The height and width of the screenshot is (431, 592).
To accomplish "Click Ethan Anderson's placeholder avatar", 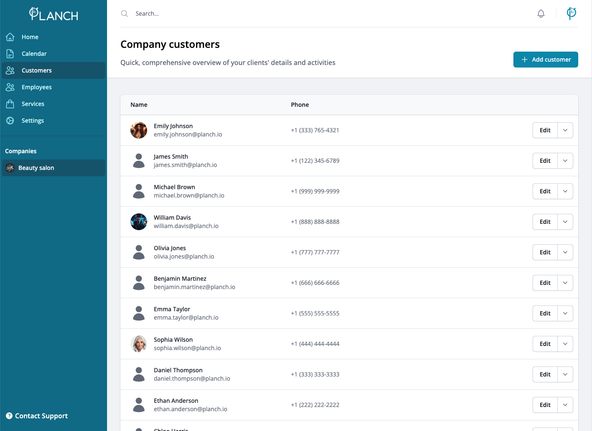I will [139, 405].
